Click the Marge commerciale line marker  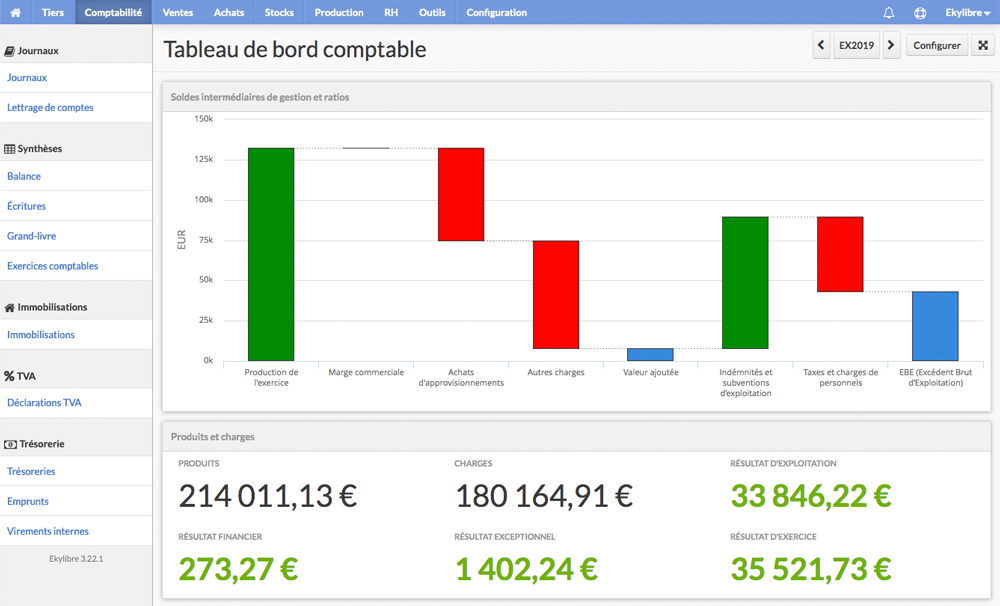tap(366, 148)
